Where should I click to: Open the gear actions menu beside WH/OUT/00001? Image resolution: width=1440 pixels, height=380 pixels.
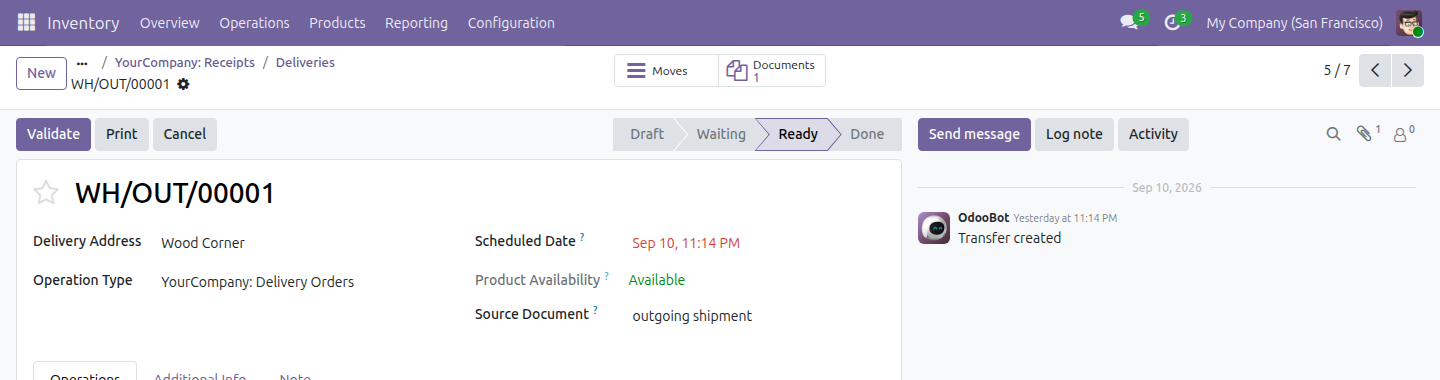tap(183, 84)
